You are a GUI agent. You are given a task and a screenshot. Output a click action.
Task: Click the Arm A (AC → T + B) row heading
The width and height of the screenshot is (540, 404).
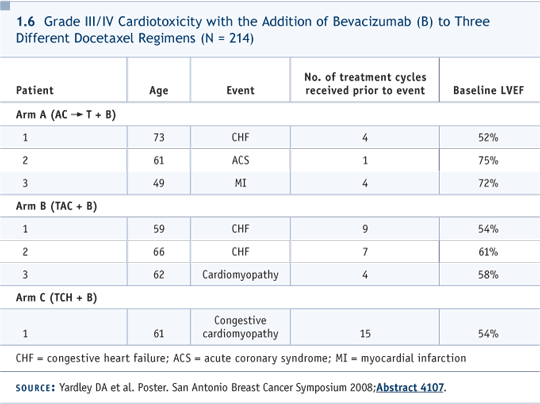(x=66, y=114)
